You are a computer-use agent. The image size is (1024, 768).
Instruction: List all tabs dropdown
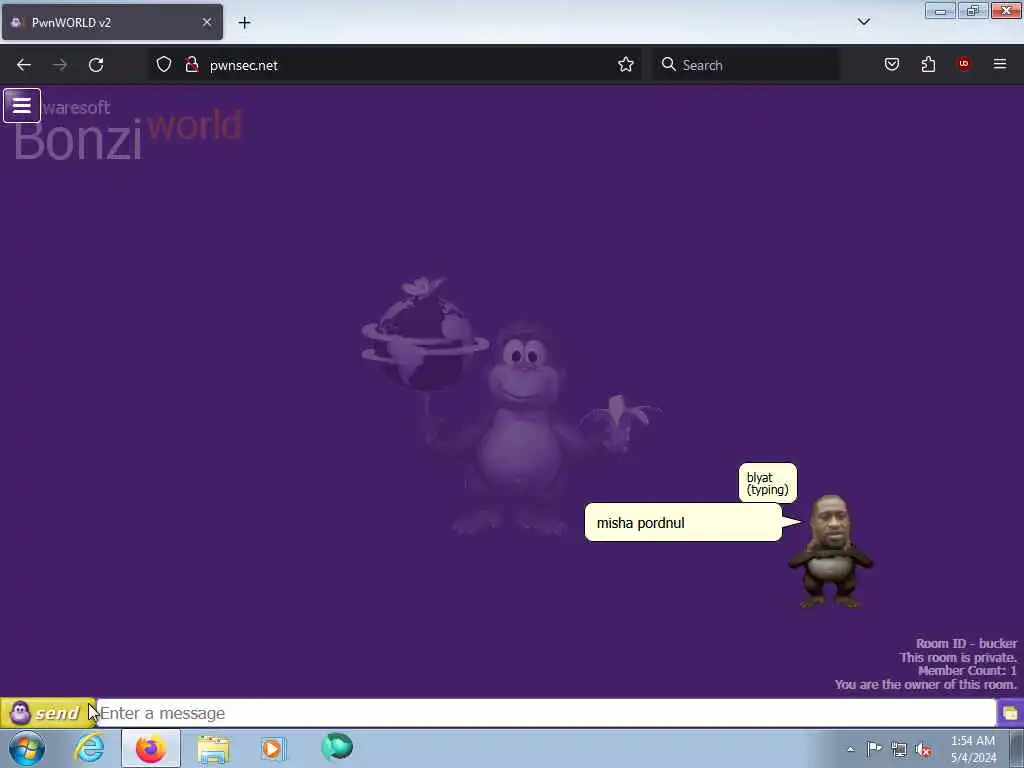pos(863,22)
